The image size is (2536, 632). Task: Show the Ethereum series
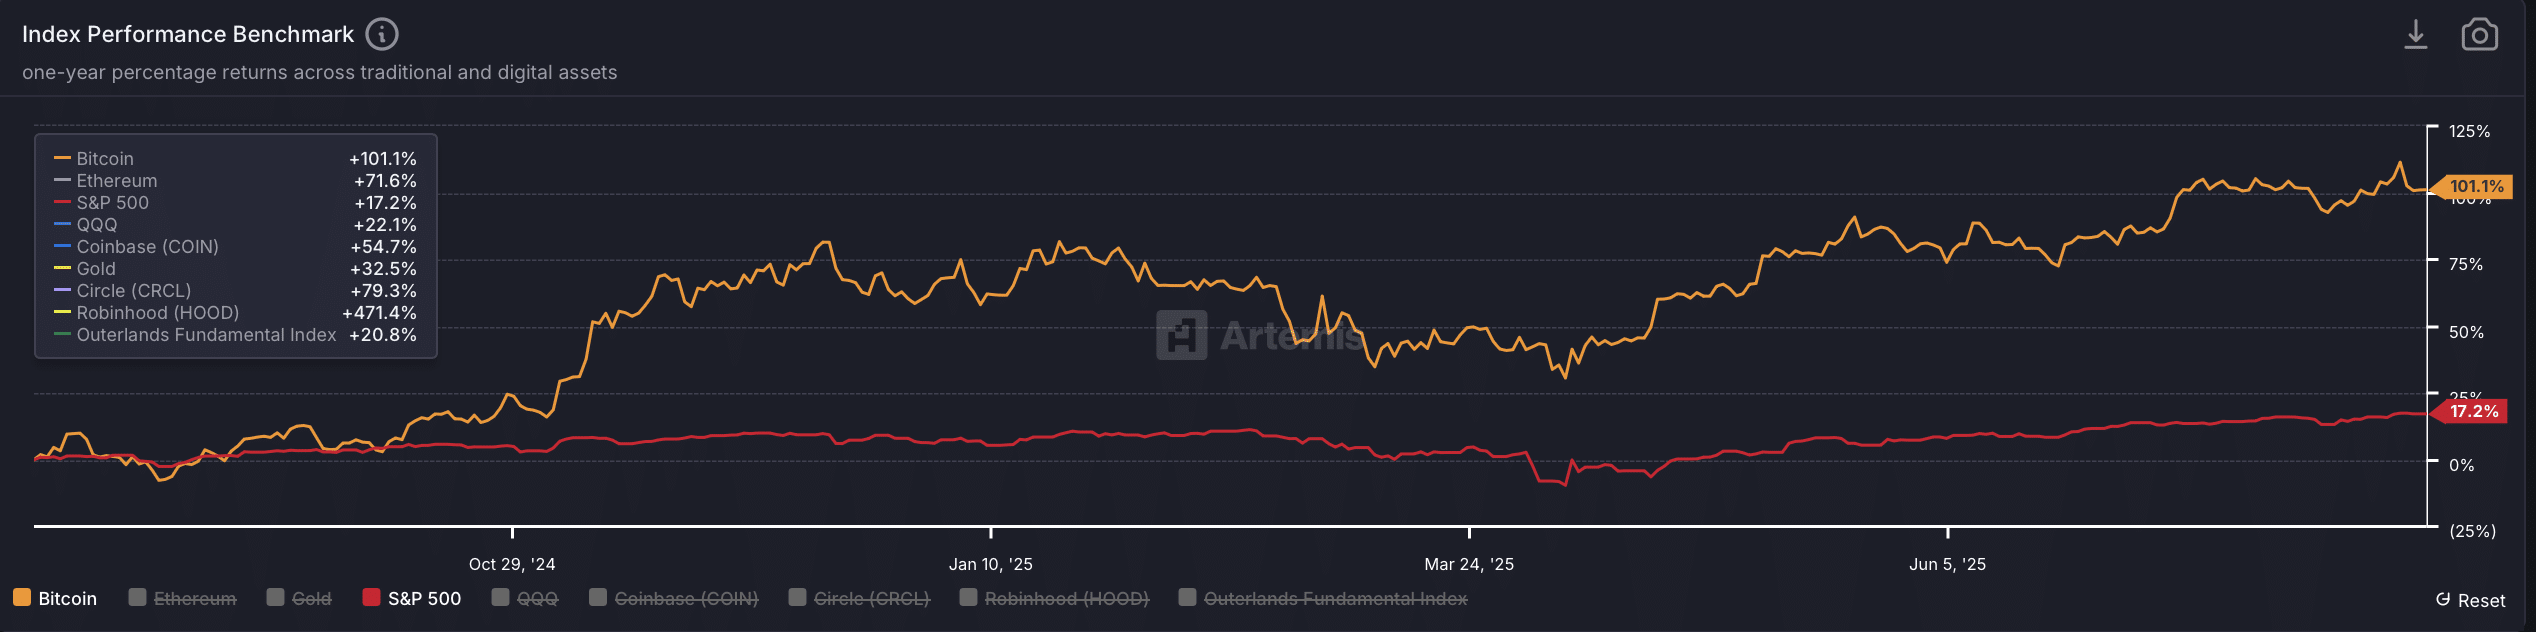point(183,598)
